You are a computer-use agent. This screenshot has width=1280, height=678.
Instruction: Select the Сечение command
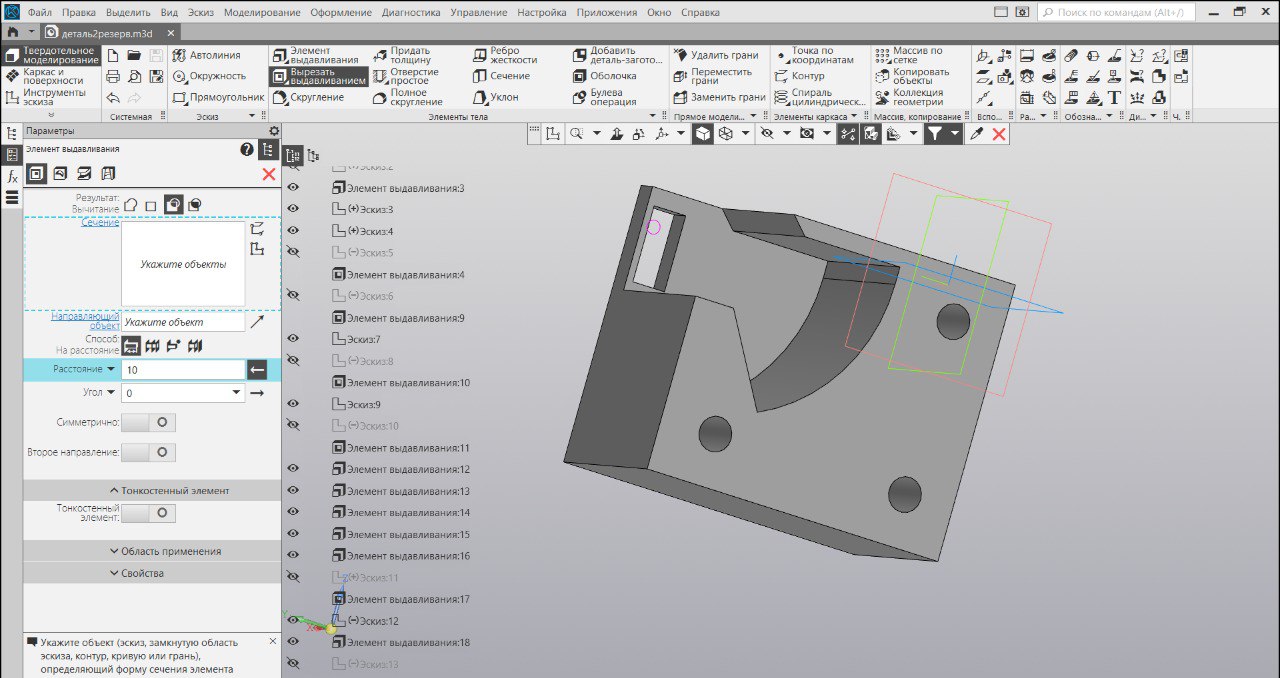pos(501,76)
